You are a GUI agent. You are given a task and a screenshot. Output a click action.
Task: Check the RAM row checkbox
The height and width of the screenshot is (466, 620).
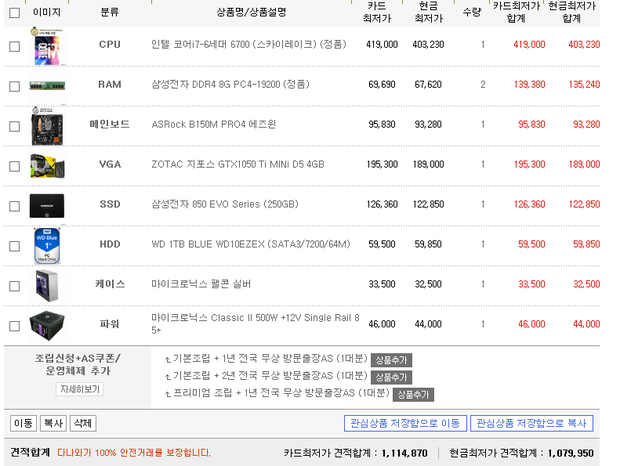[14, 86]
